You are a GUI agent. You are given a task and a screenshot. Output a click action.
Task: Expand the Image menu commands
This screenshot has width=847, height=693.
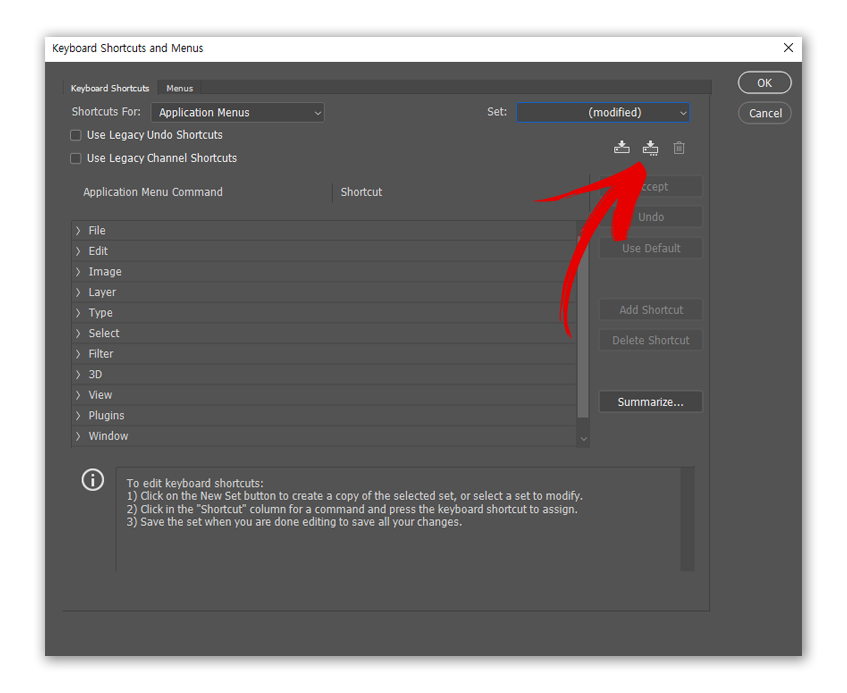click(78, 272)
